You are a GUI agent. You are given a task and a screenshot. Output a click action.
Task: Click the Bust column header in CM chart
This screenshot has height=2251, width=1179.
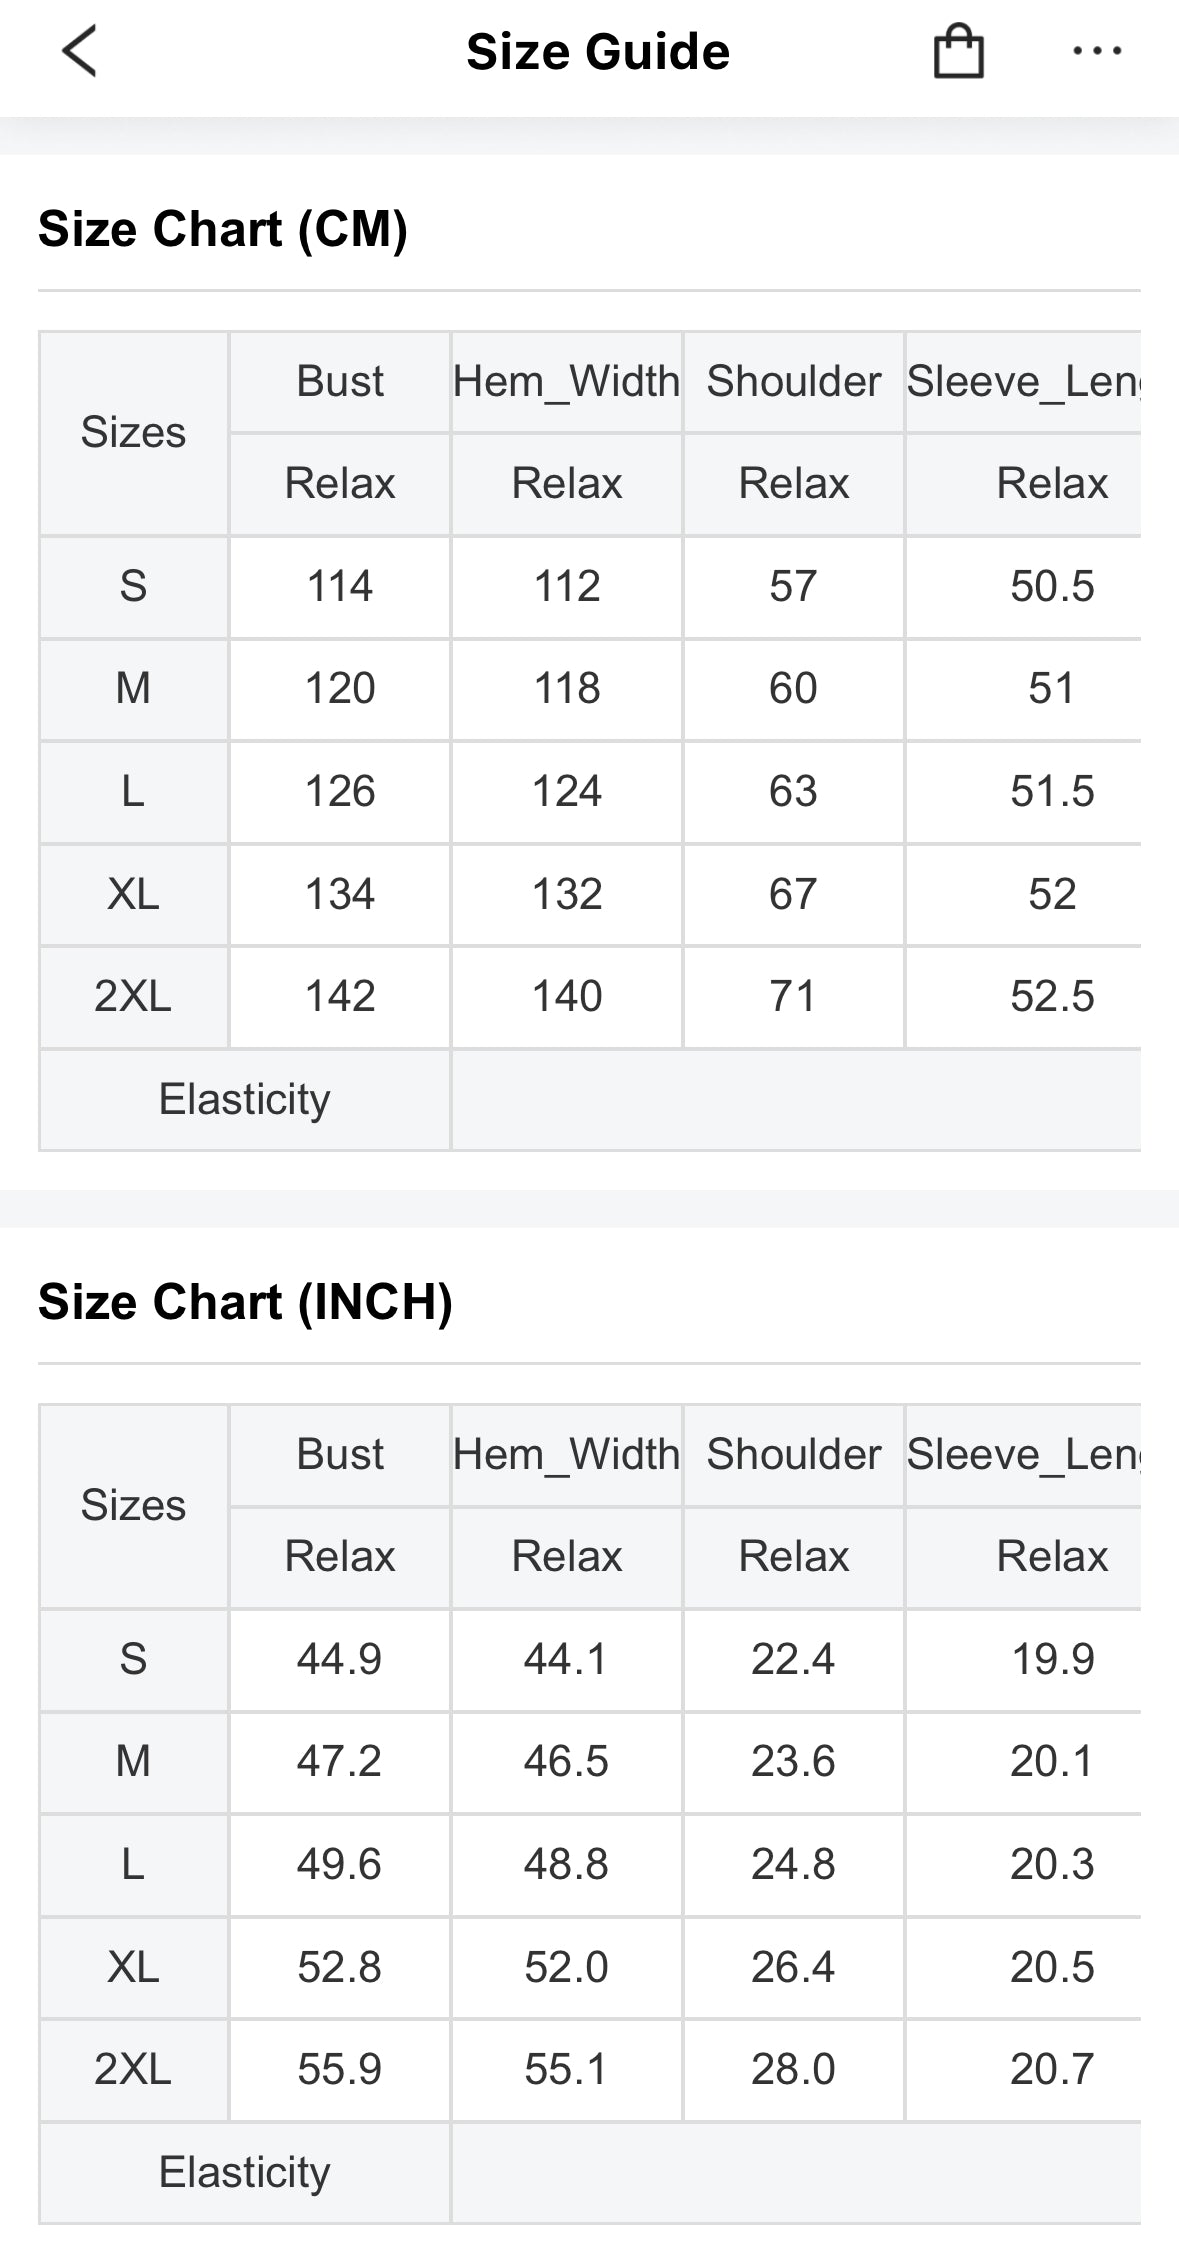(340, 381)
